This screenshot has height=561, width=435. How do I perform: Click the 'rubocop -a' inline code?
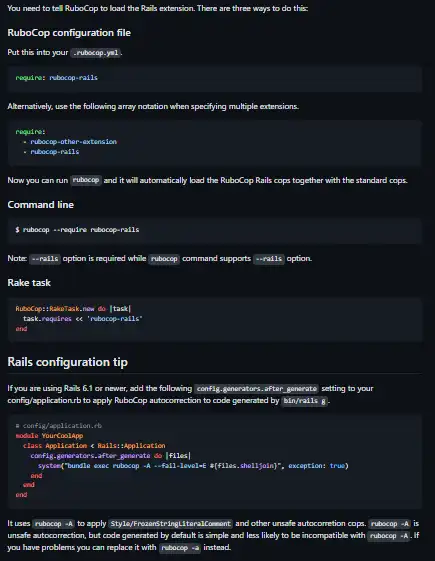180,548
